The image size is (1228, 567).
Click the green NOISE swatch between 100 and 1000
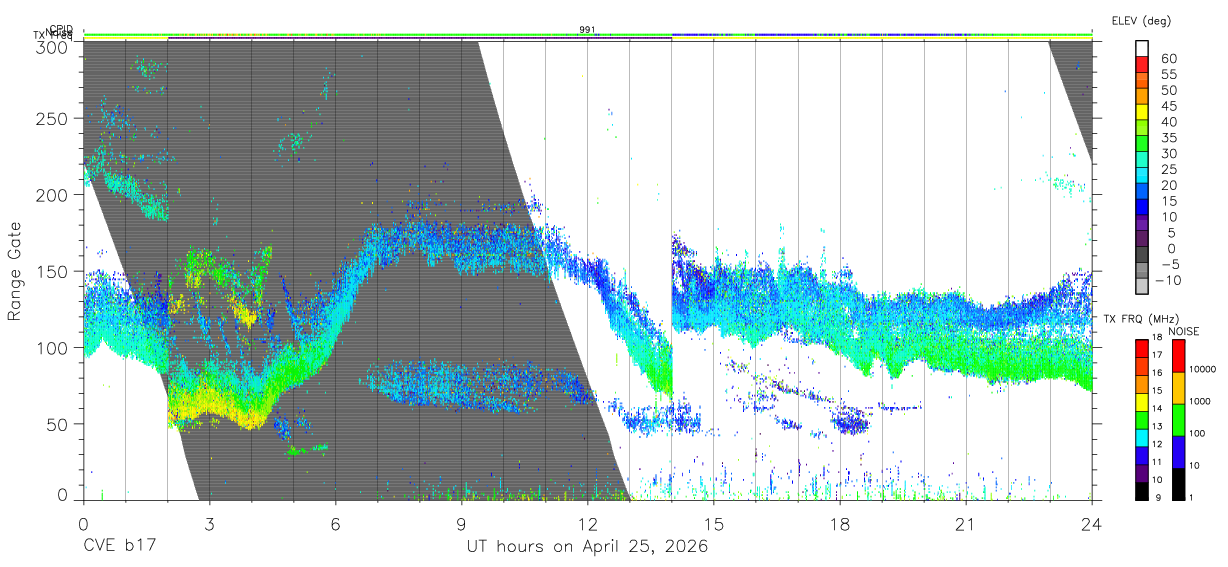click(x=1179, y=420)
